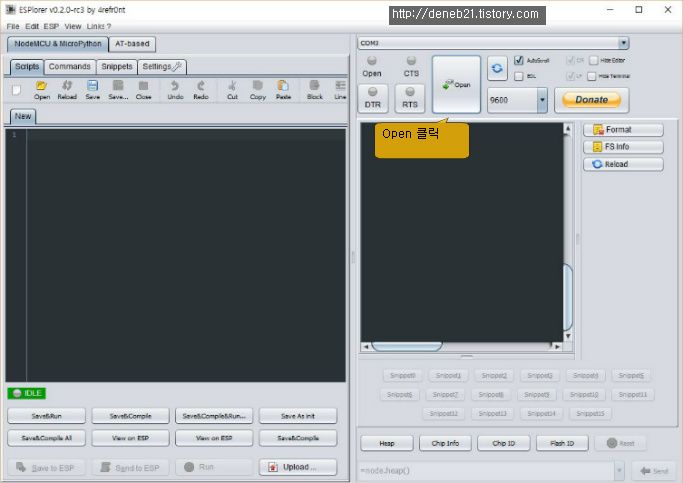The height and width of the screenshot is (483, 683).
Task: Toggle the RTS line button
Action: [410, 98]
